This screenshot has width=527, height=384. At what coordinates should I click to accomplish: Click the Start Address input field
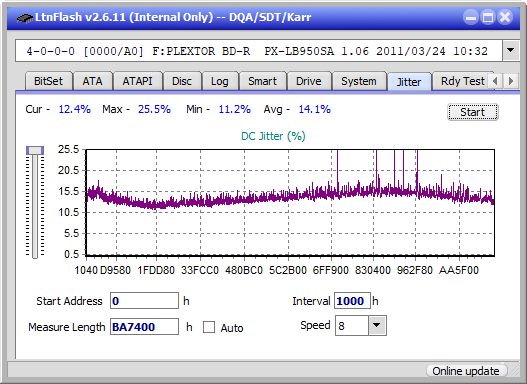(145, 300)
